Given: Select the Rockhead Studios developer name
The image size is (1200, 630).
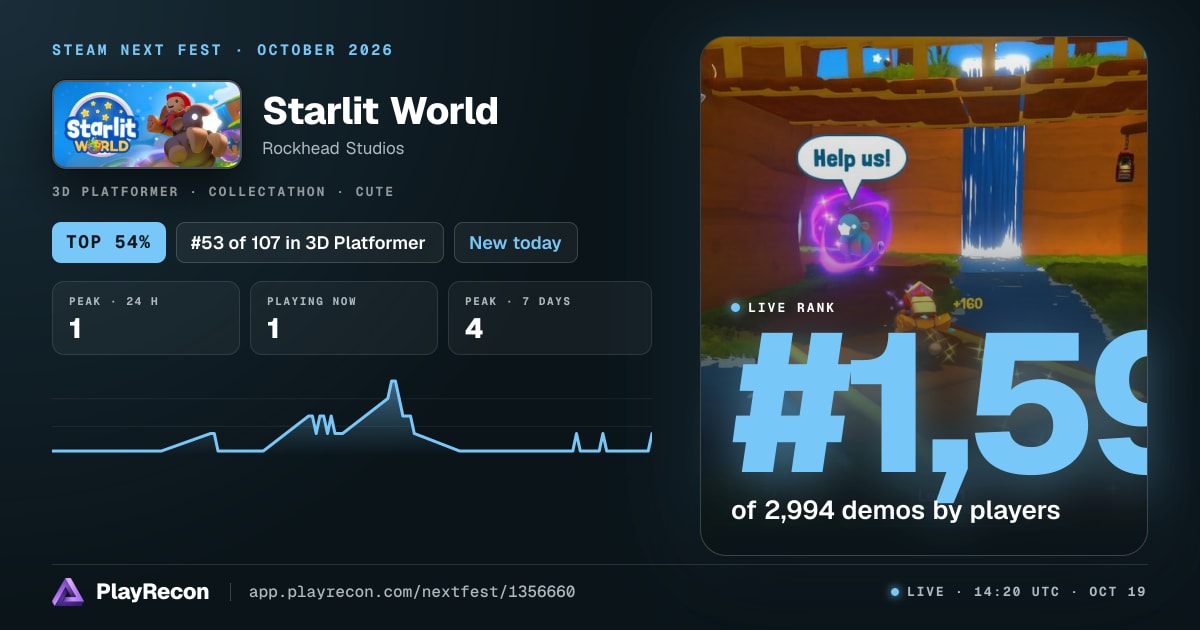Looking at the screenshot, I should [333, 148].
